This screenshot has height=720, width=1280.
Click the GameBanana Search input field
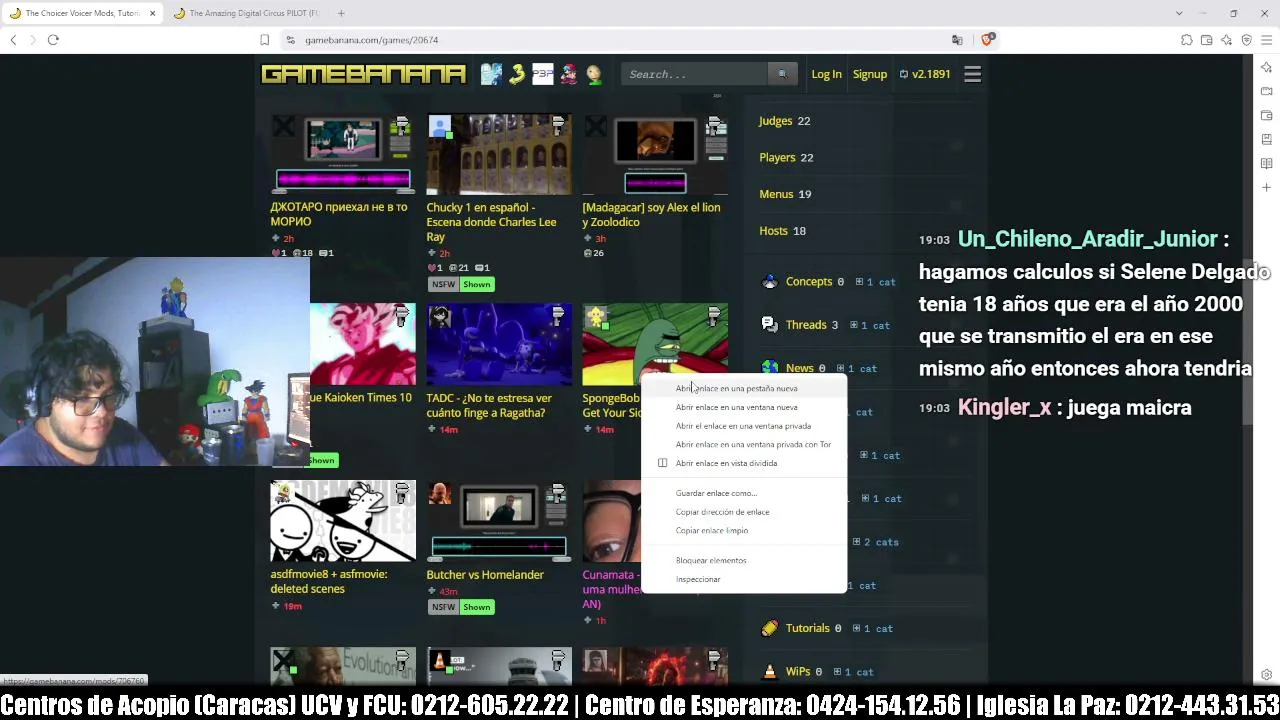click(695, 74)
